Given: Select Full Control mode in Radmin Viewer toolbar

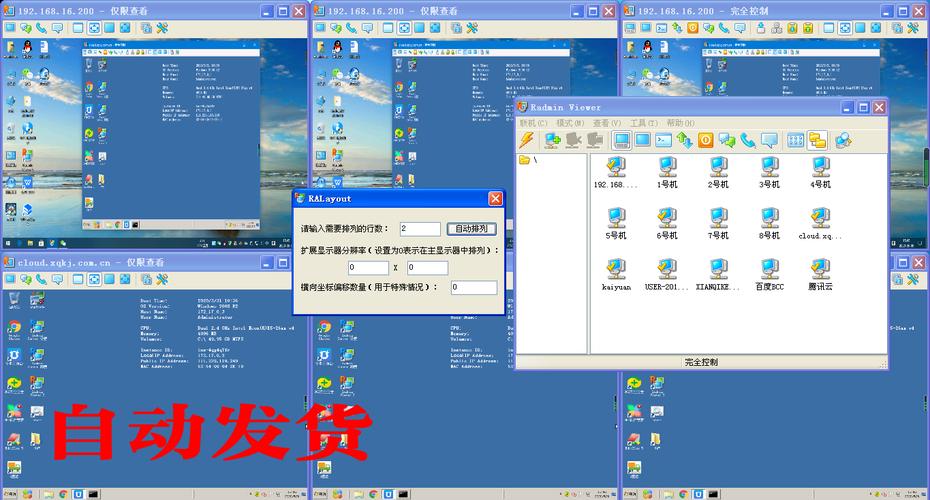Looking at the screenshot, I should [622, 141].
